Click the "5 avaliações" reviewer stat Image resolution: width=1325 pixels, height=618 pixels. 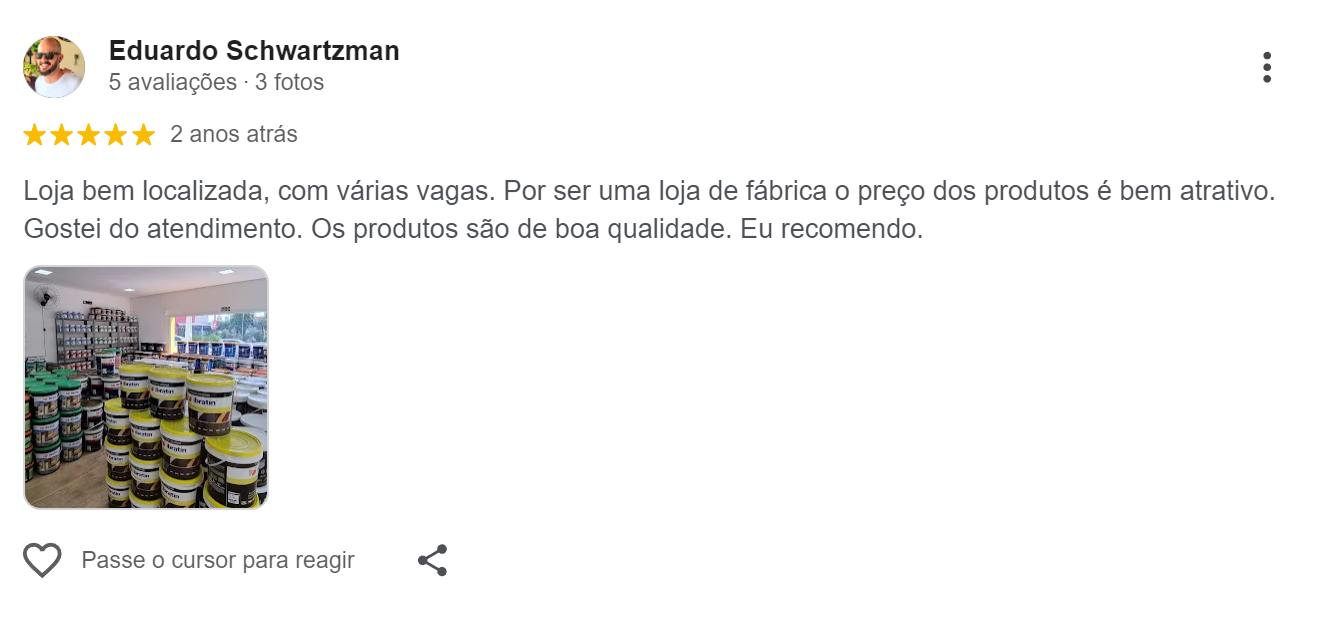(x=172, y=83)
